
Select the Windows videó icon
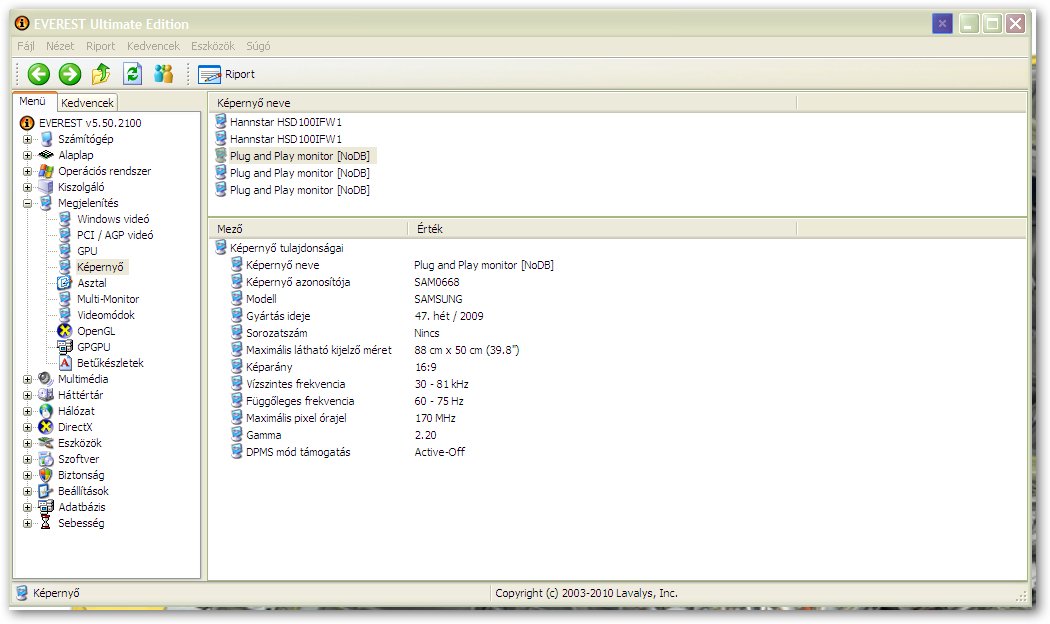pos(65,219)
